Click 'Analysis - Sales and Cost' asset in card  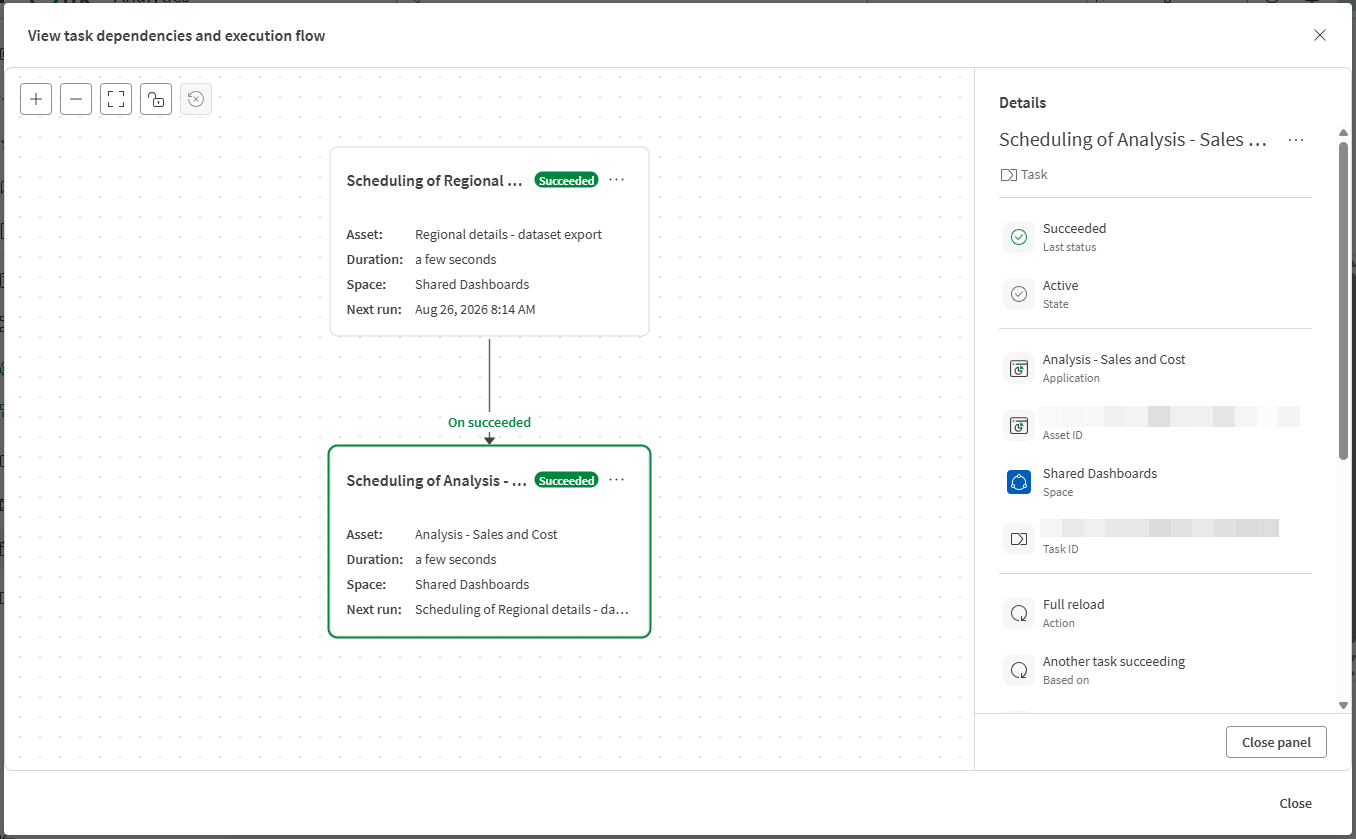click(x=486, y=534)
